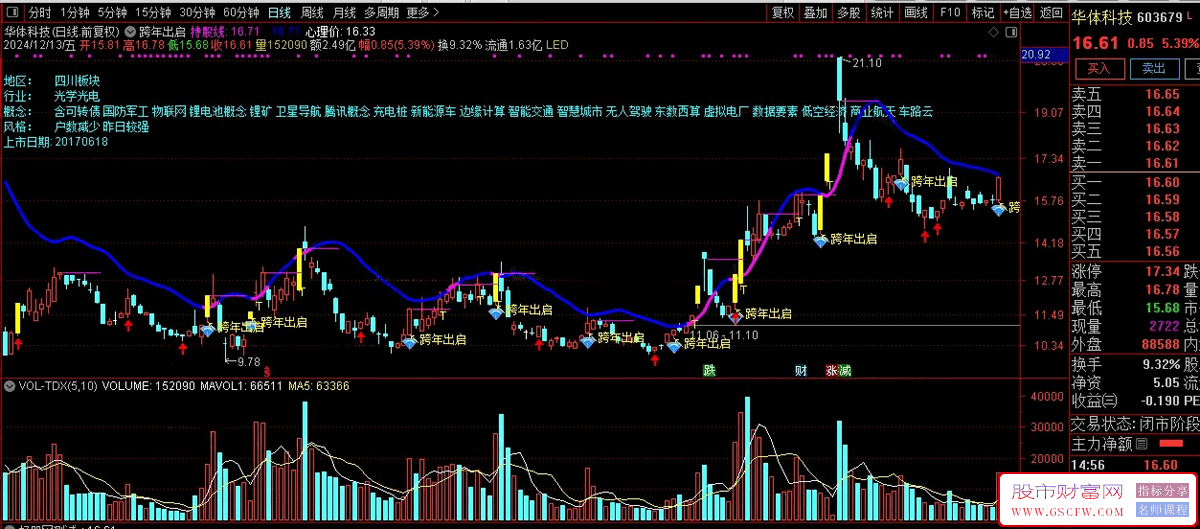
Task: Select the 5分钟 period tab
Action: 114,13
